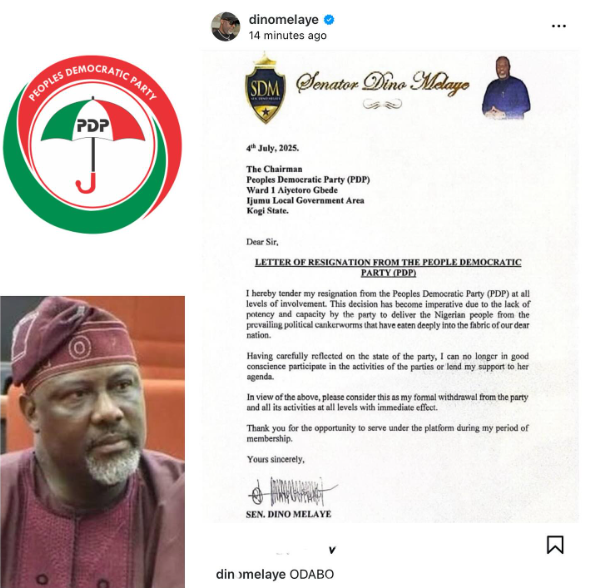Screen dimensions: 594x588
Task: Save the post with the bookmark icon
Action: 555,544
